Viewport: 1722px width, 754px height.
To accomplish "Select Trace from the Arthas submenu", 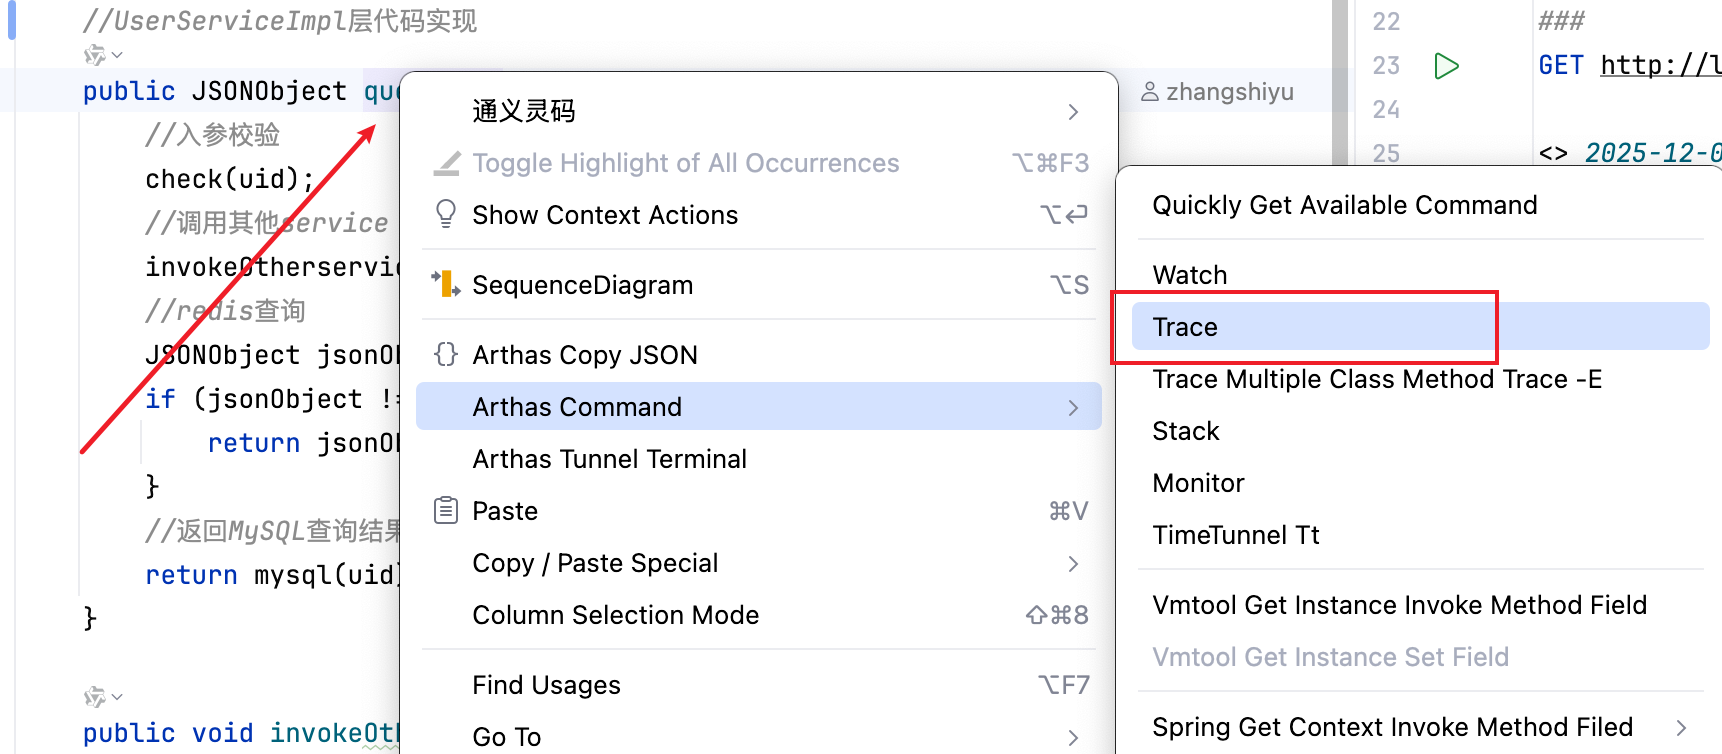I will [x=1185, y=327].
